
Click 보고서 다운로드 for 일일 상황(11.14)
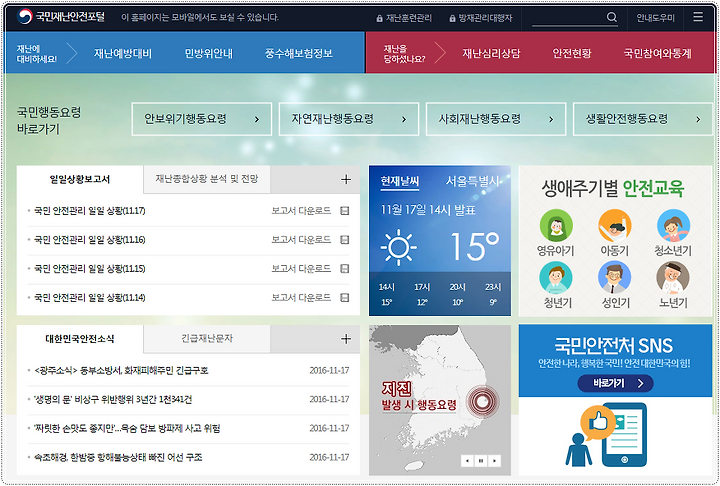click(x=301, y=298)
